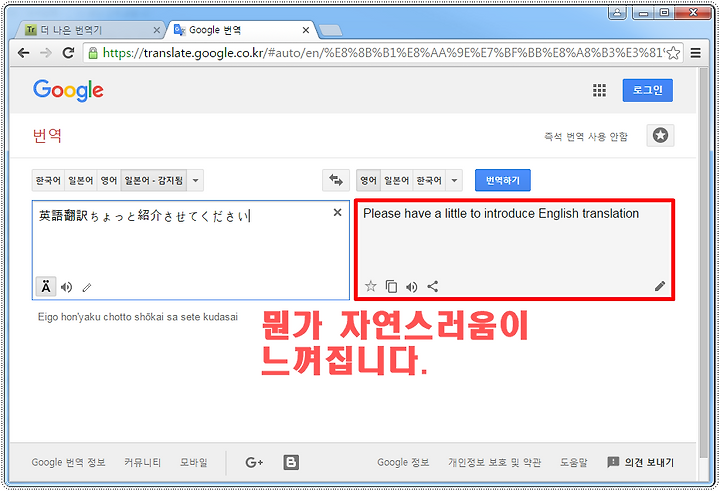Select 한국어 as target language

coord(429,181)
